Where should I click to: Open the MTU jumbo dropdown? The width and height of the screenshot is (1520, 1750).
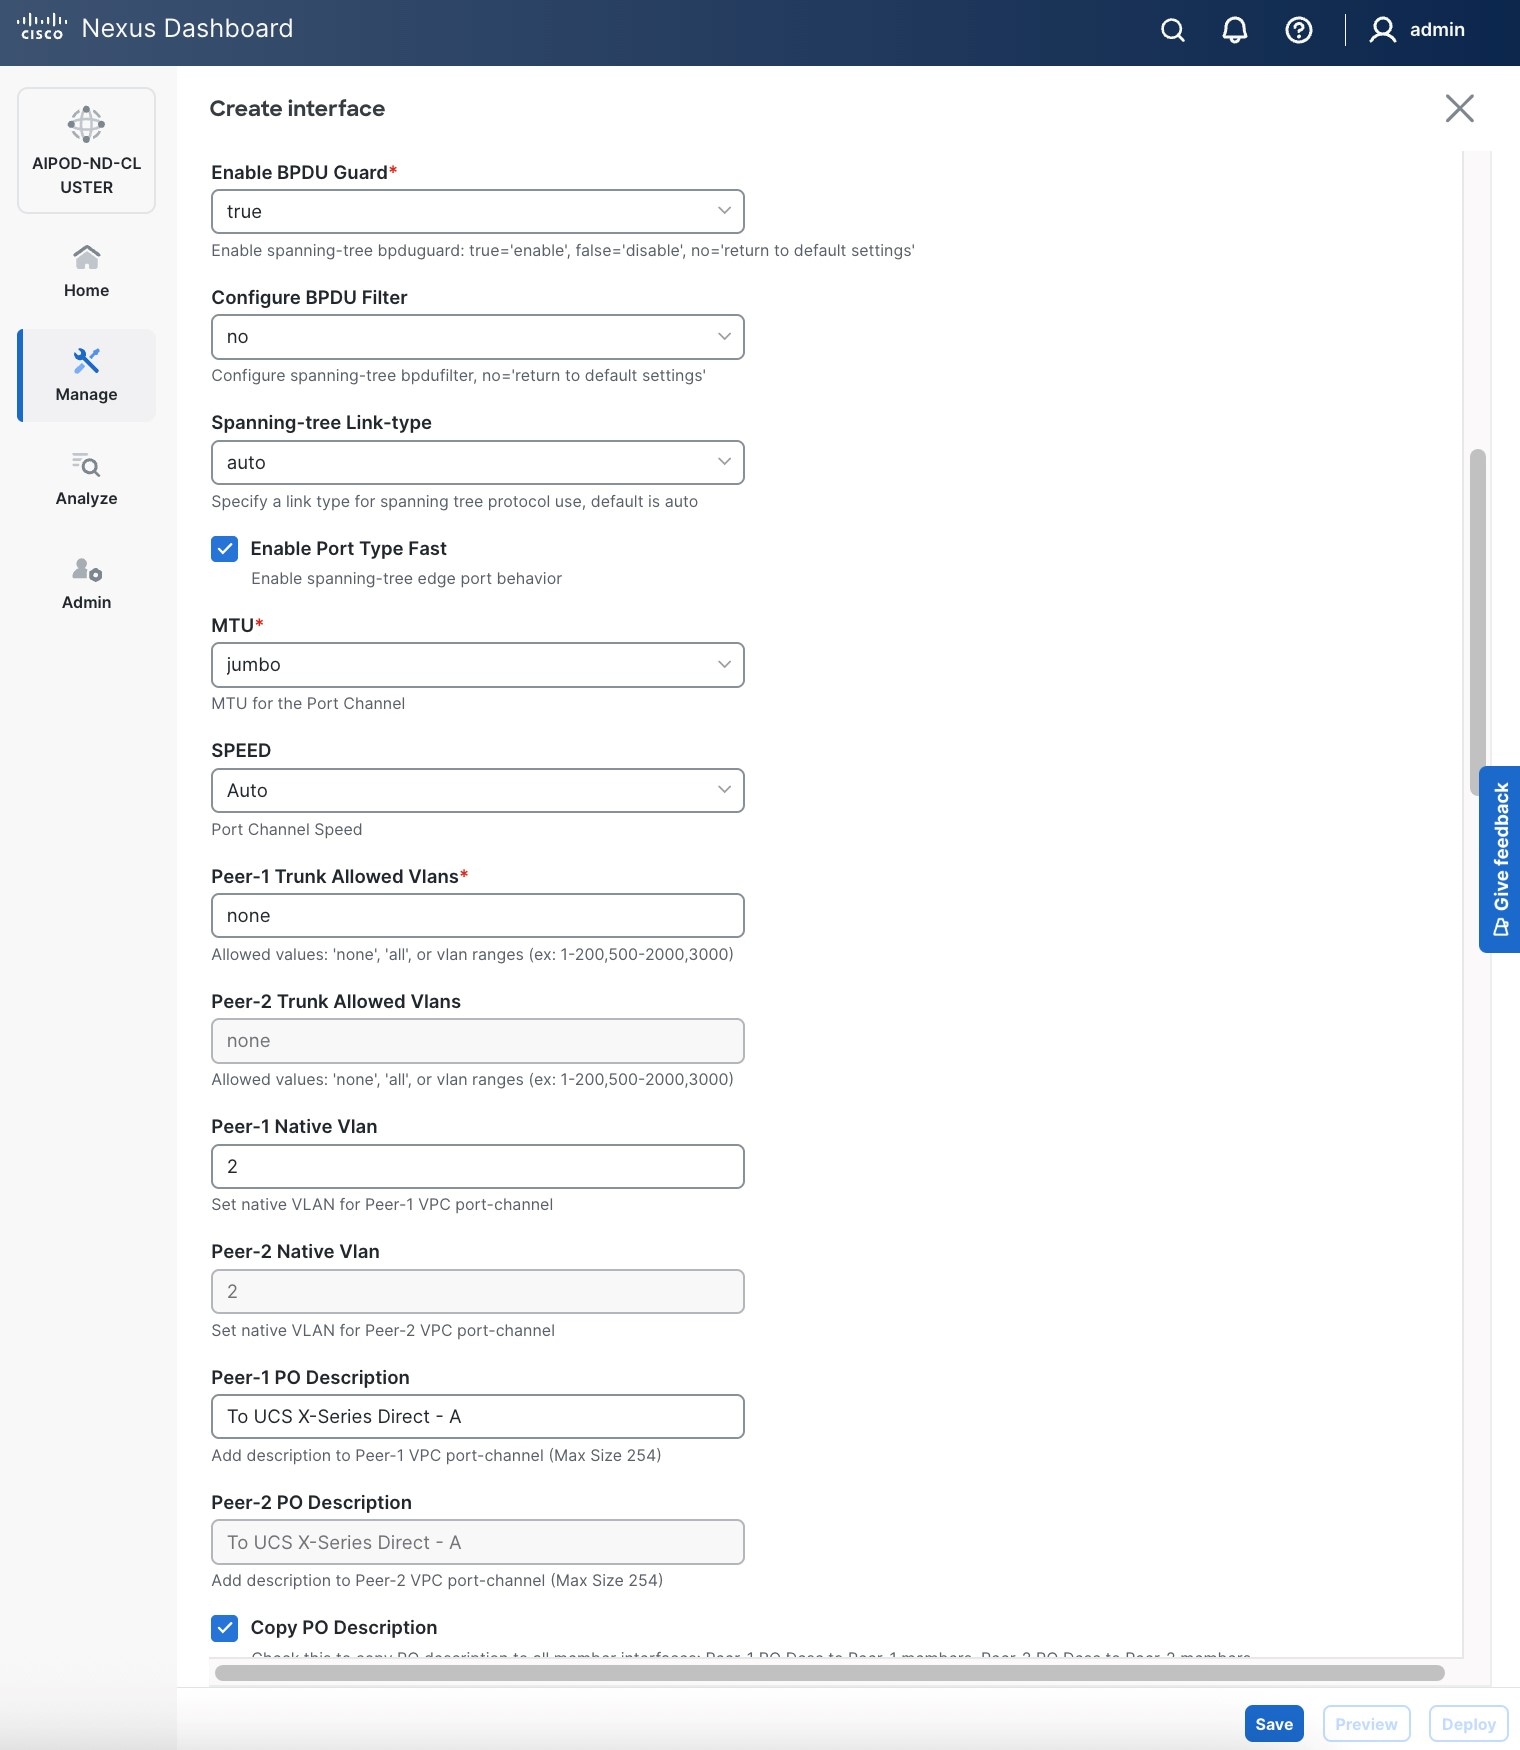(477, 665)
